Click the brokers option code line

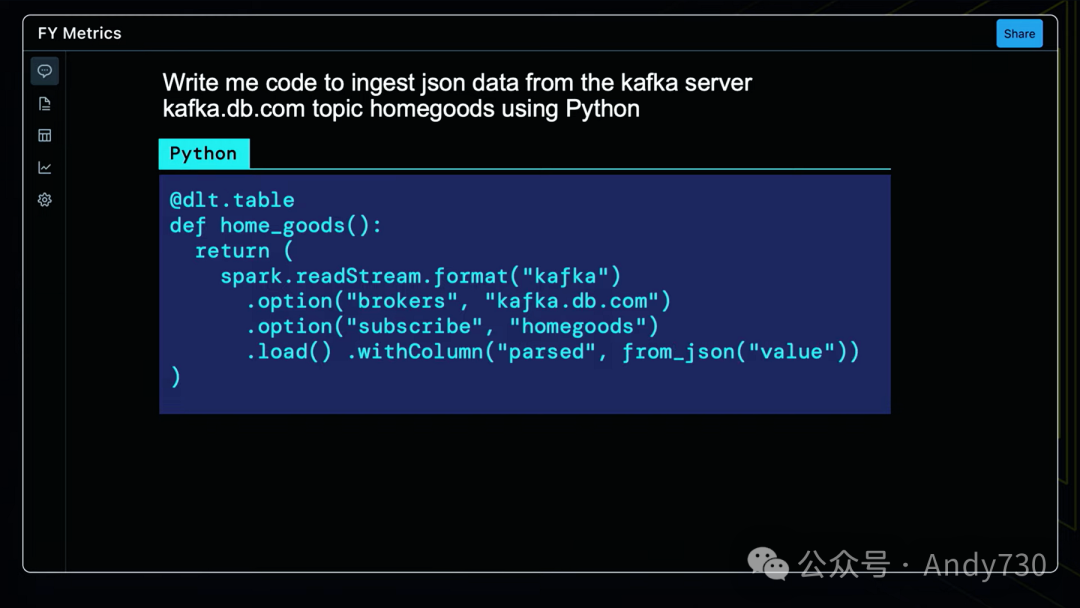(x=459, y=301)
